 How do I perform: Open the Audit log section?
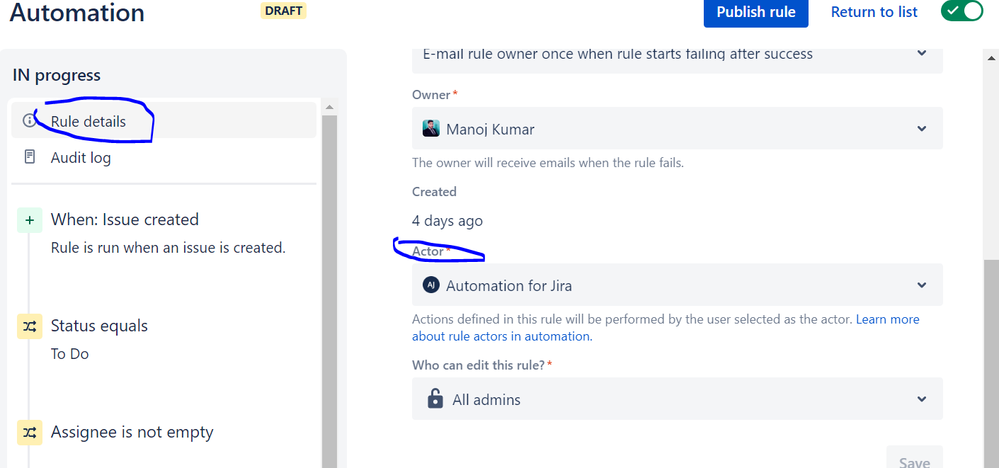[164, 157]
